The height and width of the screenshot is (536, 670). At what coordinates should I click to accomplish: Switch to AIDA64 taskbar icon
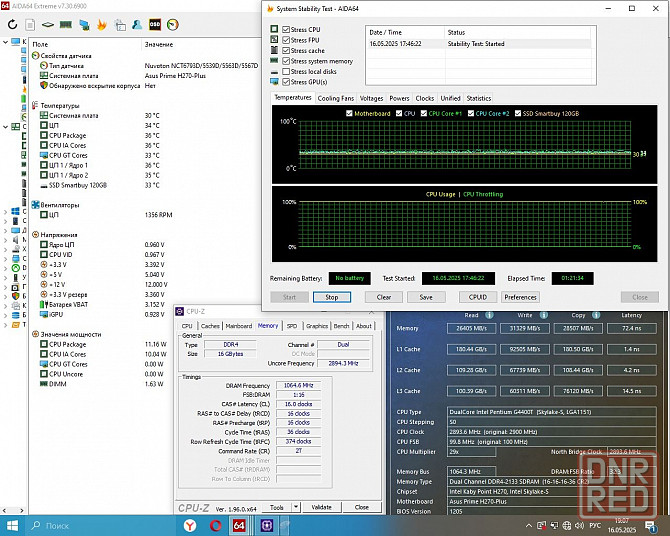[239, 525]
